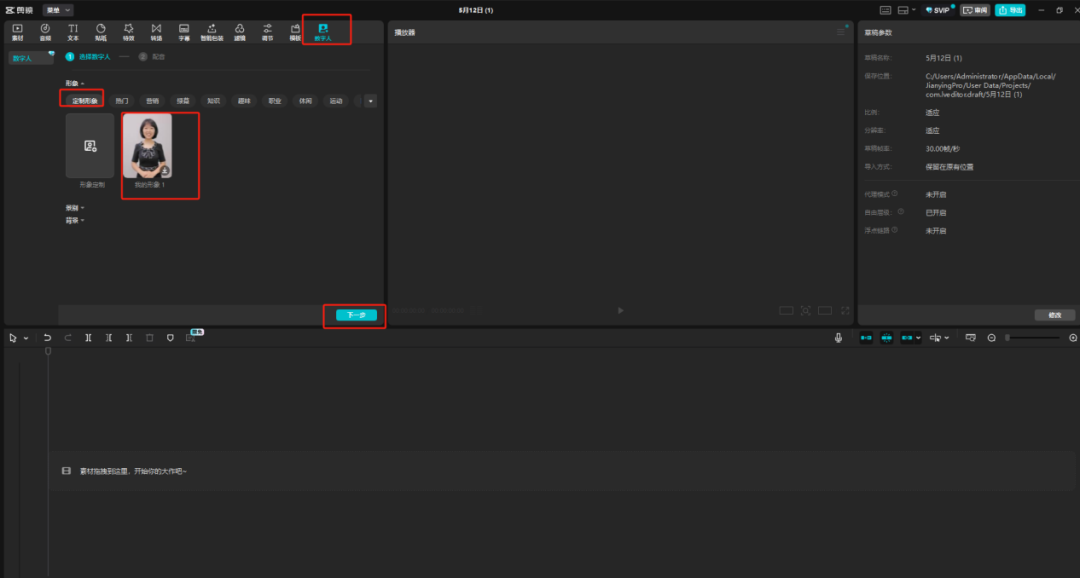Click the player fullscreen icon
This screenshot has width=1080, height=578.
point(846,311)
